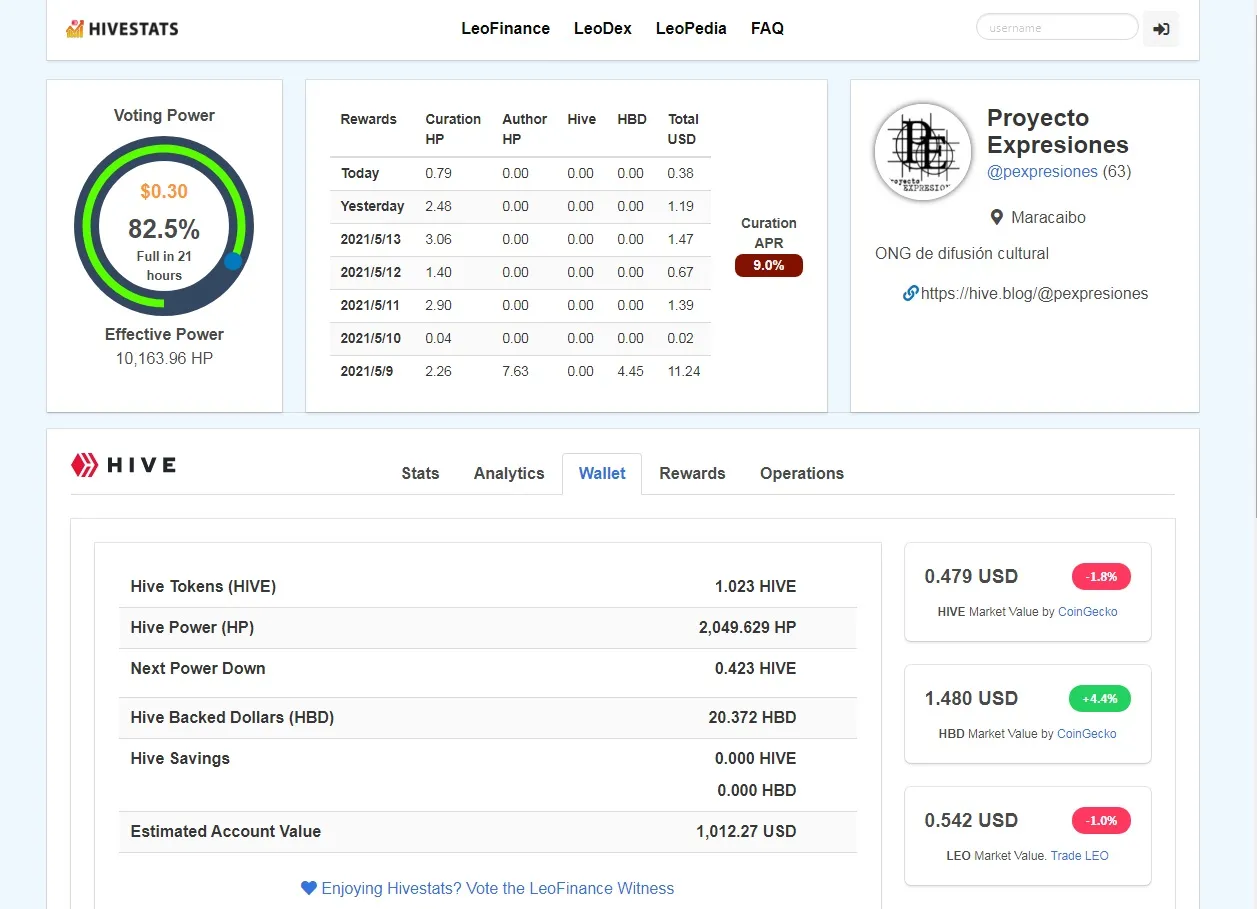Click the 2,049.629 HP value
Viewport: 1257px width, 909px height.
[747, 627]
